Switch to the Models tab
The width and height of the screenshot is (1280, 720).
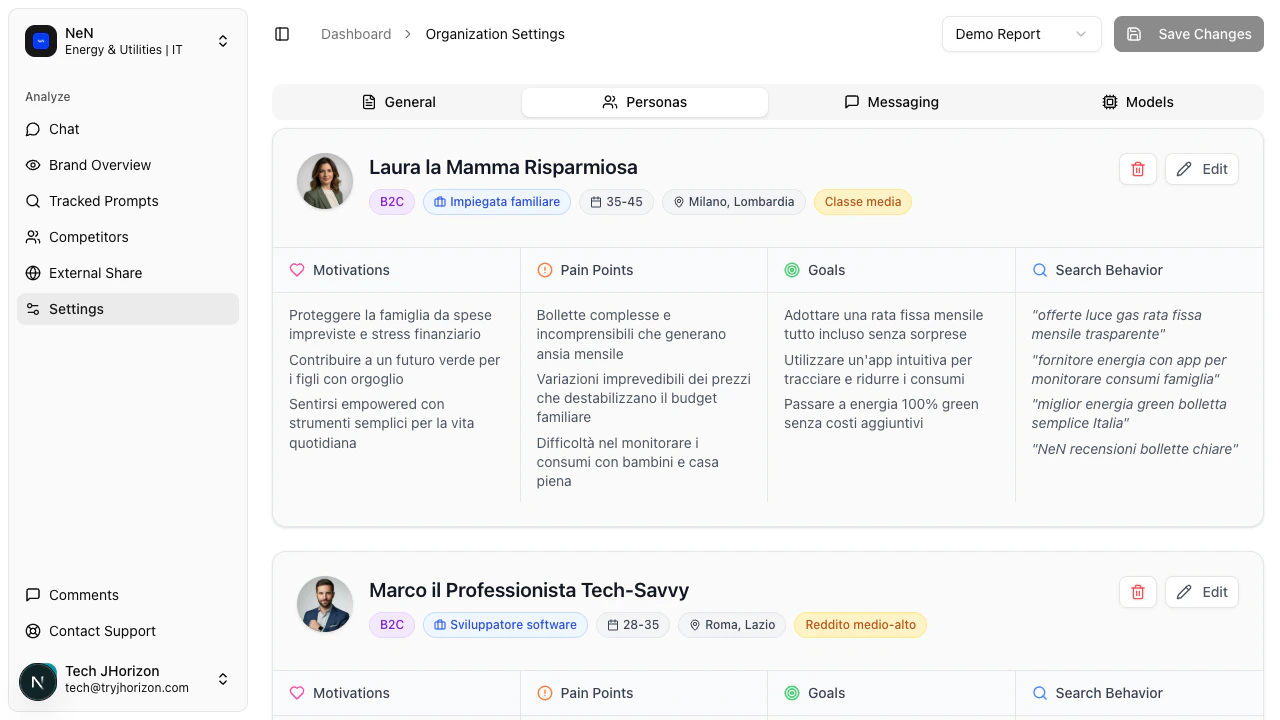[x=1137, y=101]
